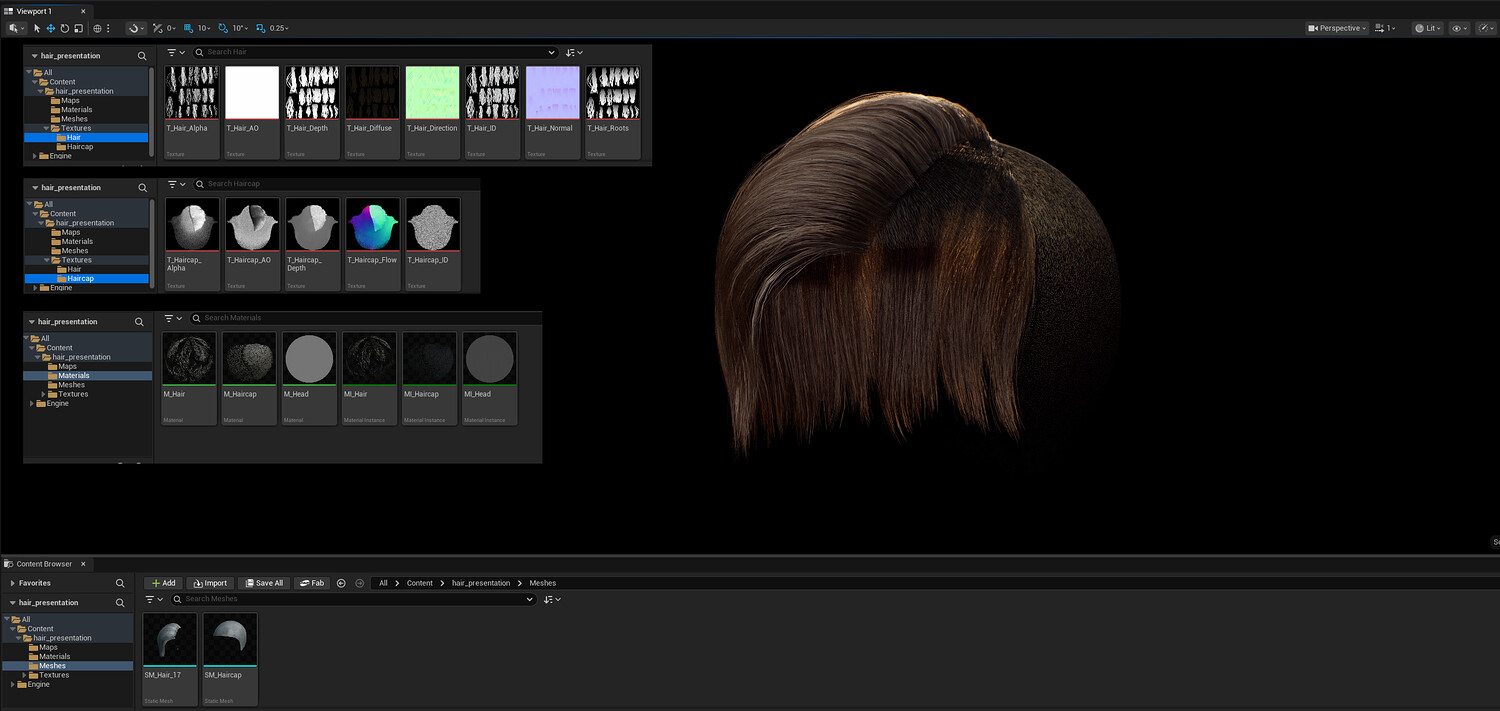The height and width of the screenshot is (711, 1500).
Task: Select the Content Browser tab
Action: click(x=43, y=564)
